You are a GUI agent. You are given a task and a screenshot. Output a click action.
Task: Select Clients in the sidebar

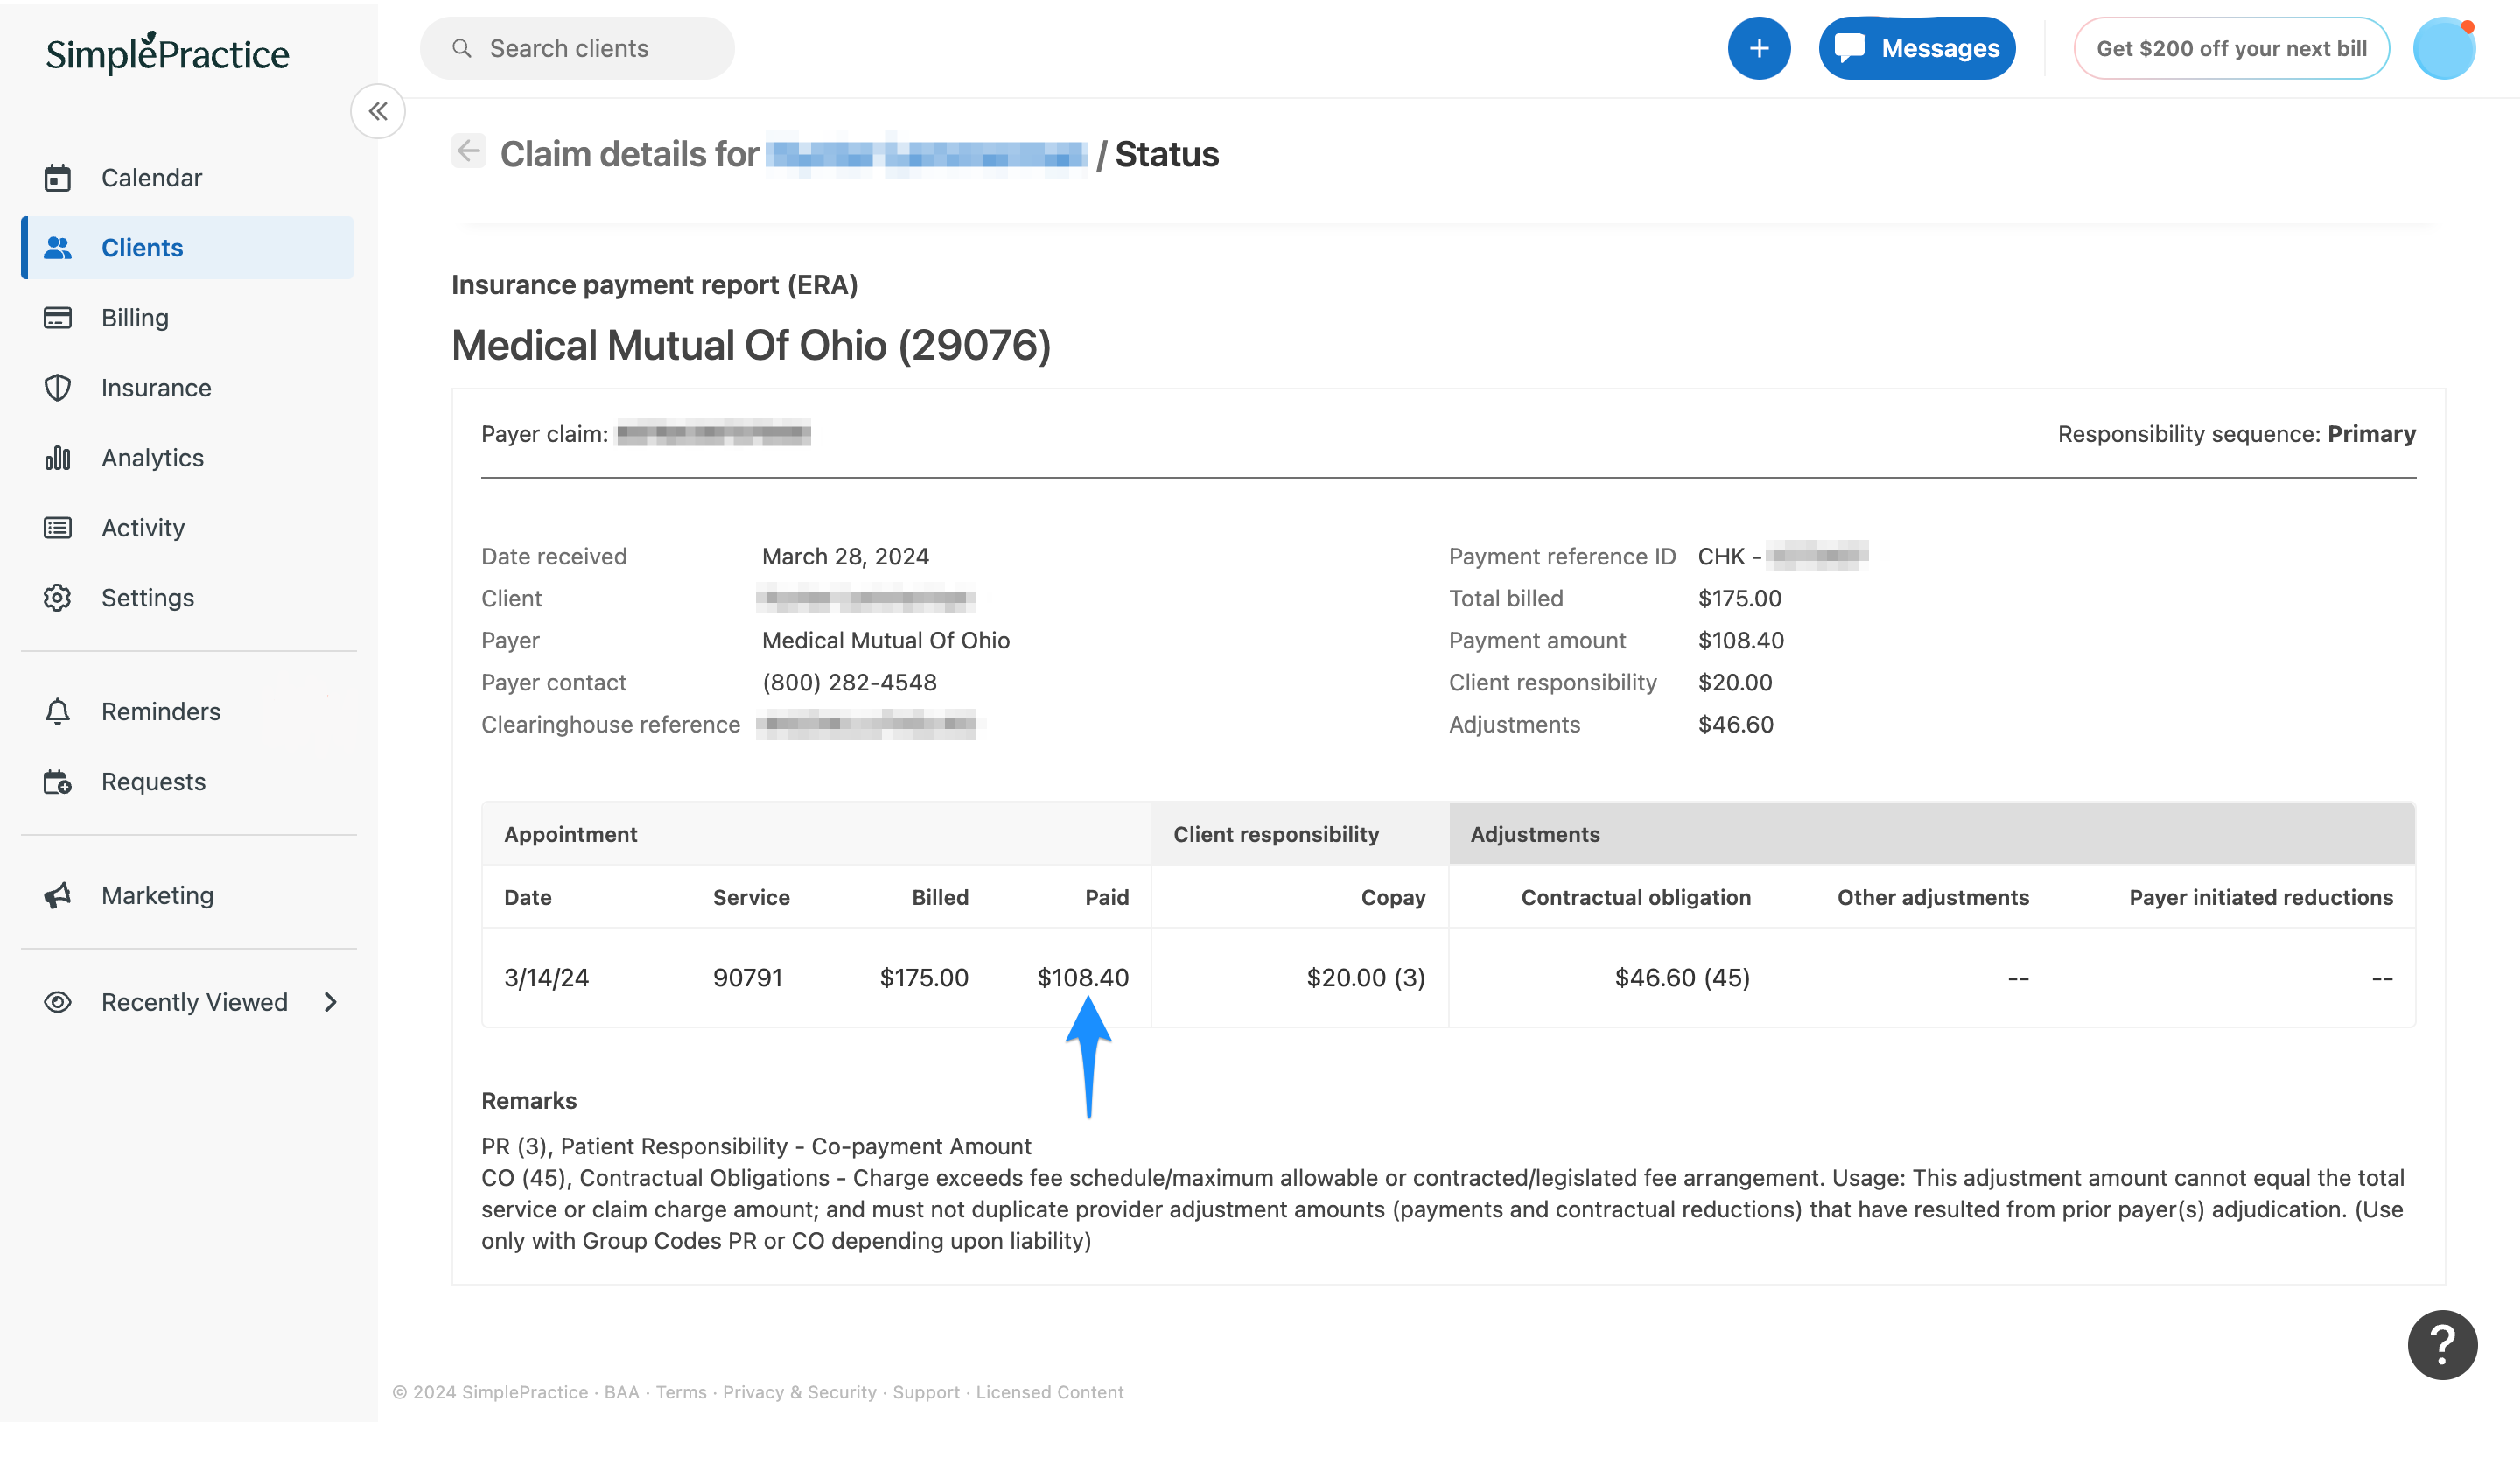187,248
